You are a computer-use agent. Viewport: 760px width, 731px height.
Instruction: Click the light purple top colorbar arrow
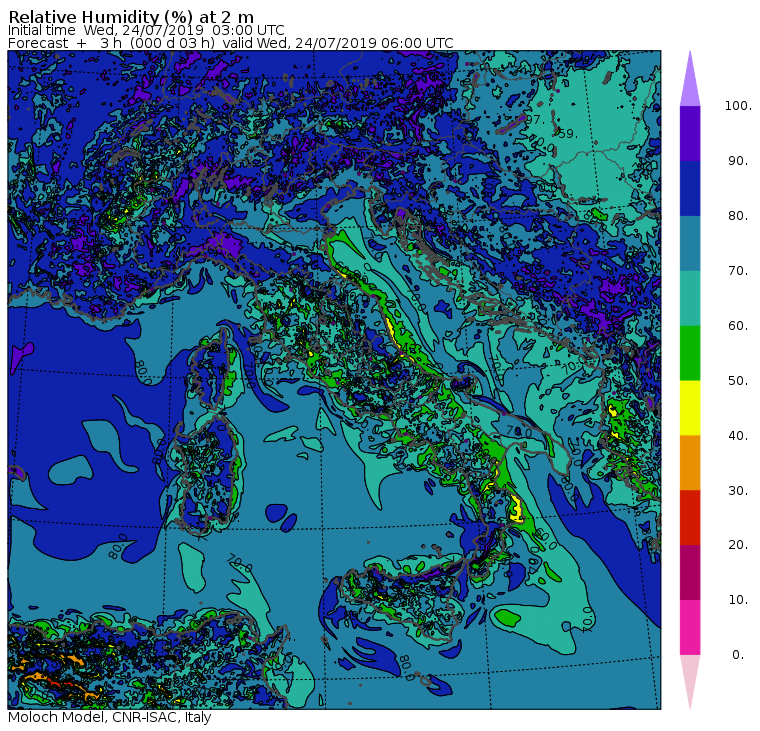(x=690, y=82)
